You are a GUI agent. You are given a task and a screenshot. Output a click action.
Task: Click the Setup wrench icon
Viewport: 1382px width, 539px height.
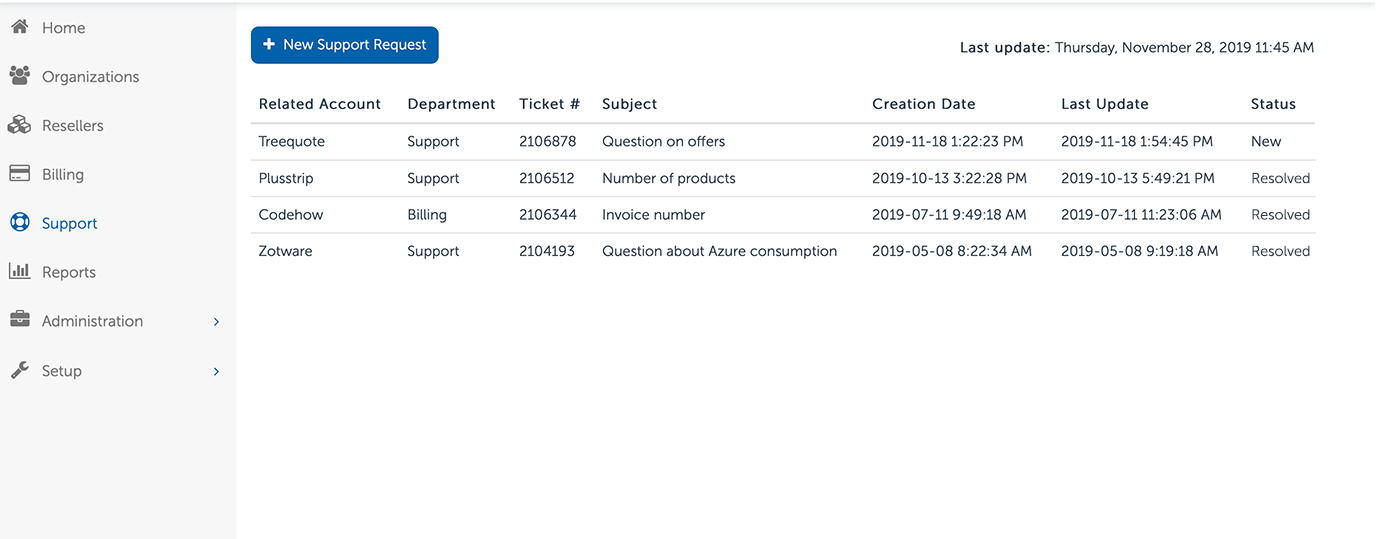[19, 370]
